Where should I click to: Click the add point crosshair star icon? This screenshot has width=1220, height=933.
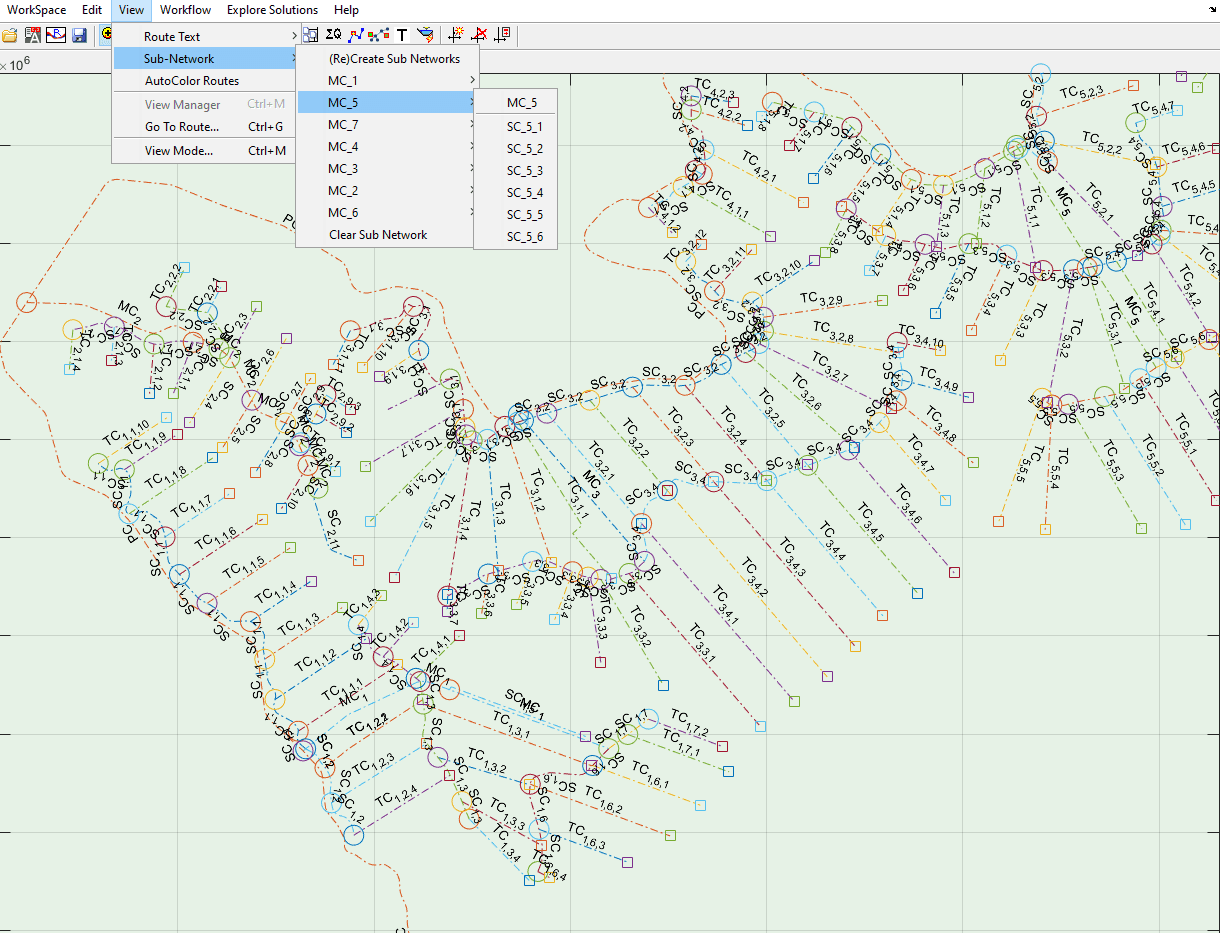[456, 35]
